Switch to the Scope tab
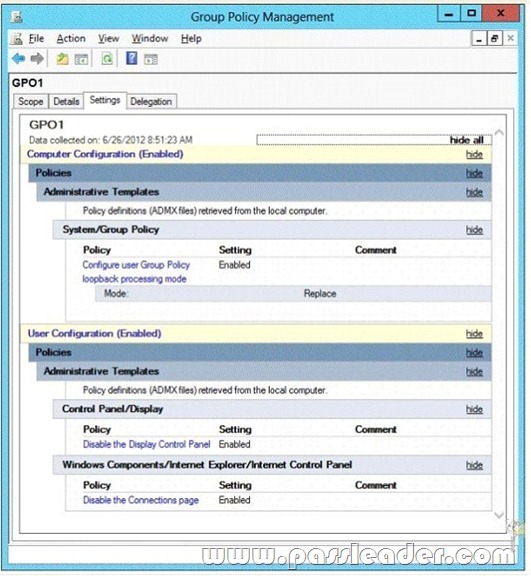531x576 pixels. click(x=31, y=101)
